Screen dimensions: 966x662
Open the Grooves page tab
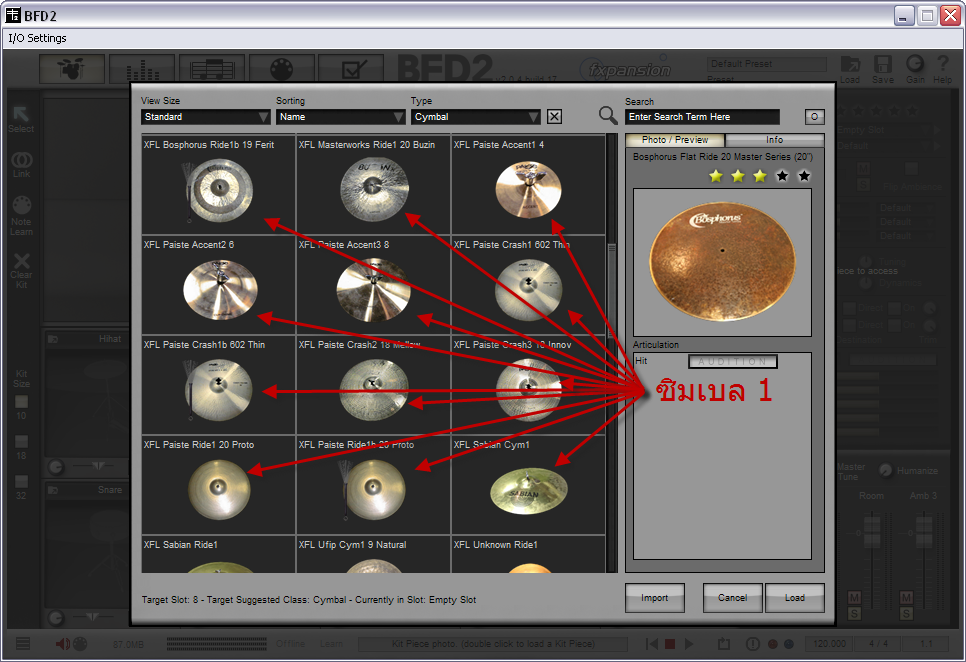213,68
